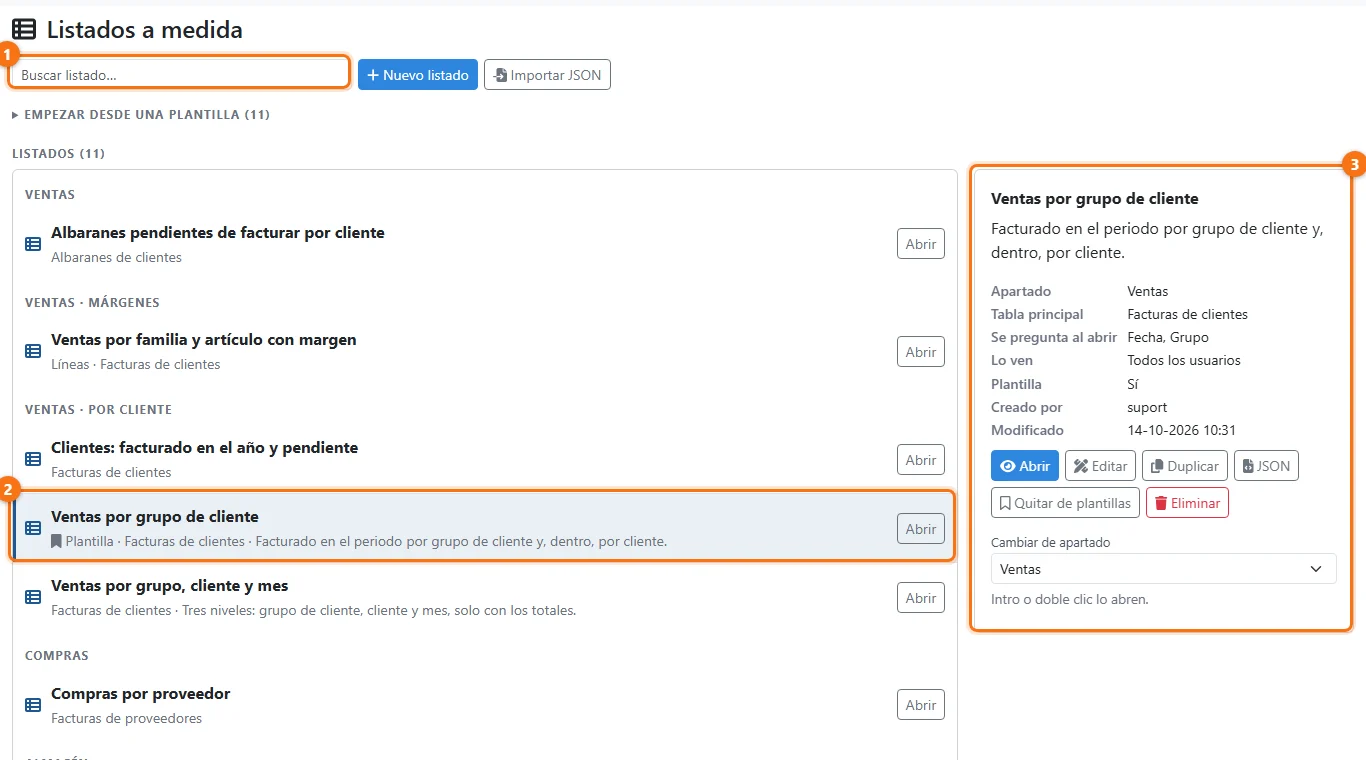Select Clientes: facturado en el año y pendiente

(x=484, y=460)
